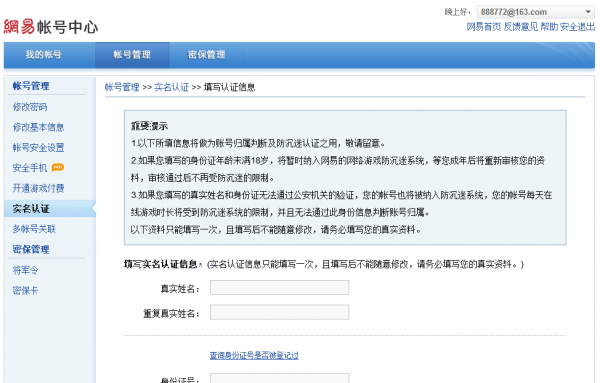Open 开通游戏付费 in the sidebar
The height and width of the screenshot is (383, 600).
click(x=38, y=188)
